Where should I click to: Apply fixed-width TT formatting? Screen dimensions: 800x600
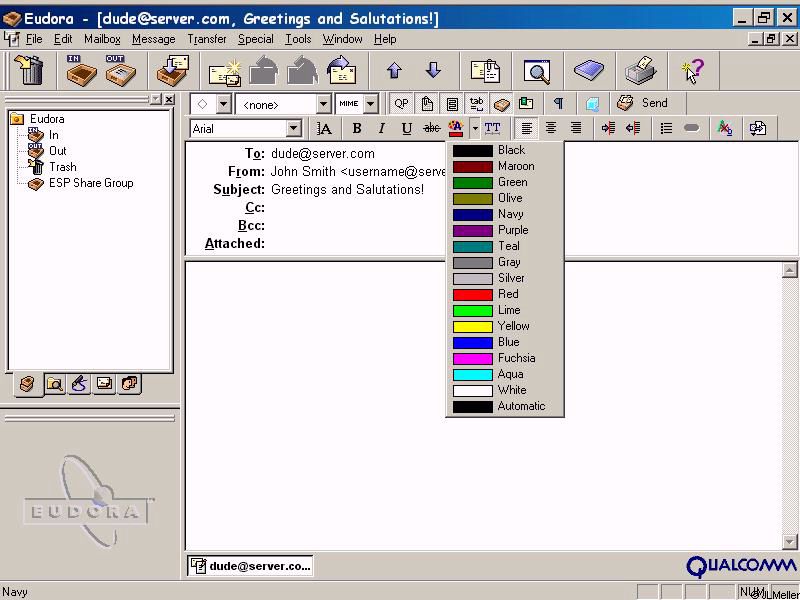click(492, 129)
